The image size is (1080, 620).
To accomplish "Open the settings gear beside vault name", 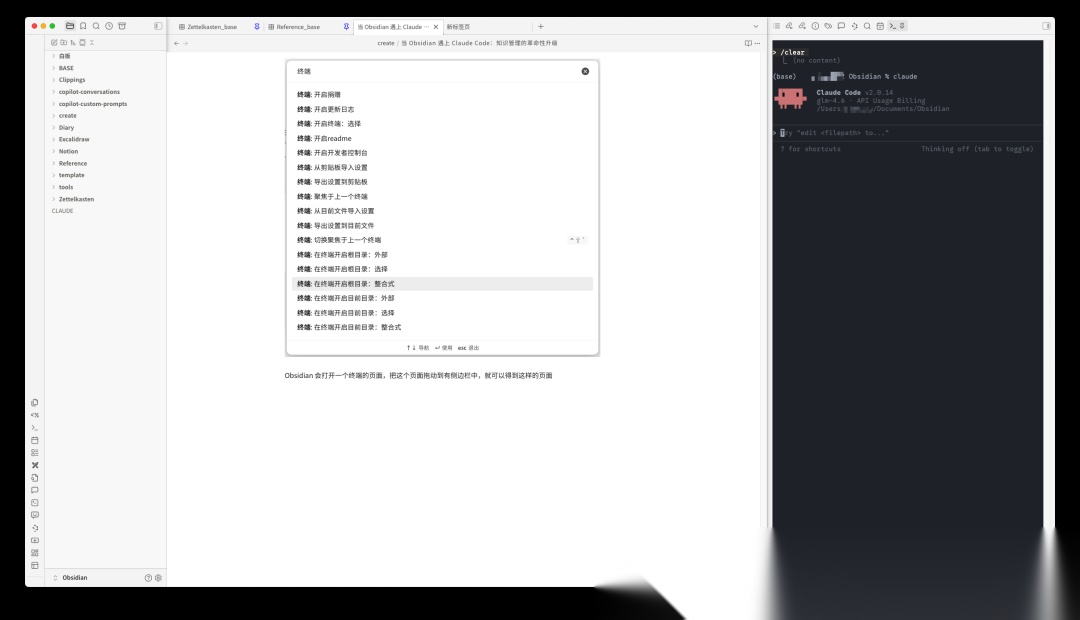I will [158, 578].
